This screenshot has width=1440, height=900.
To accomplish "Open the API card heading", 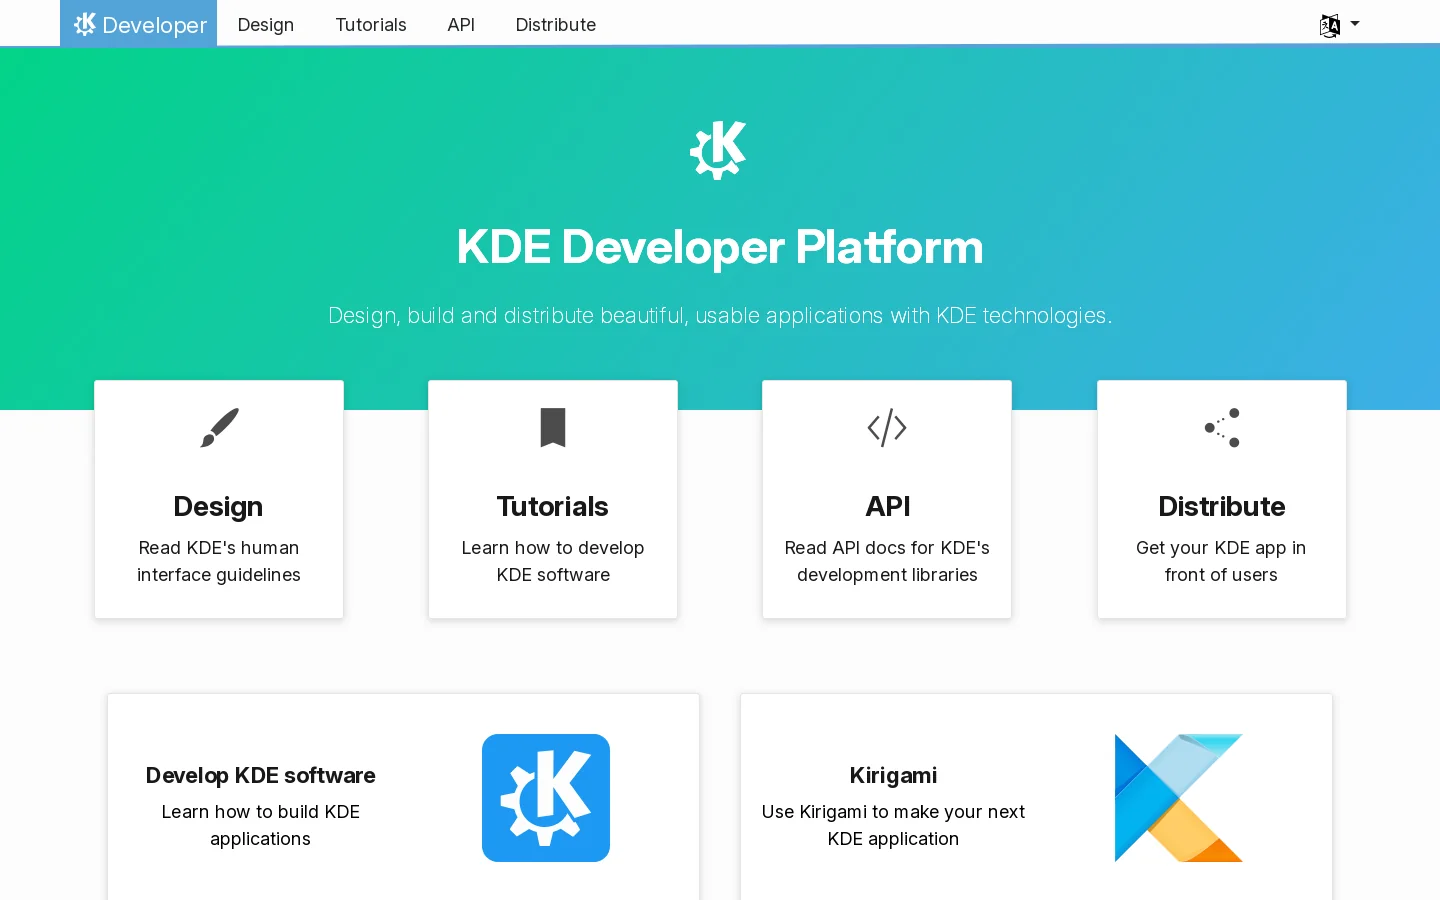I will 888,506.
